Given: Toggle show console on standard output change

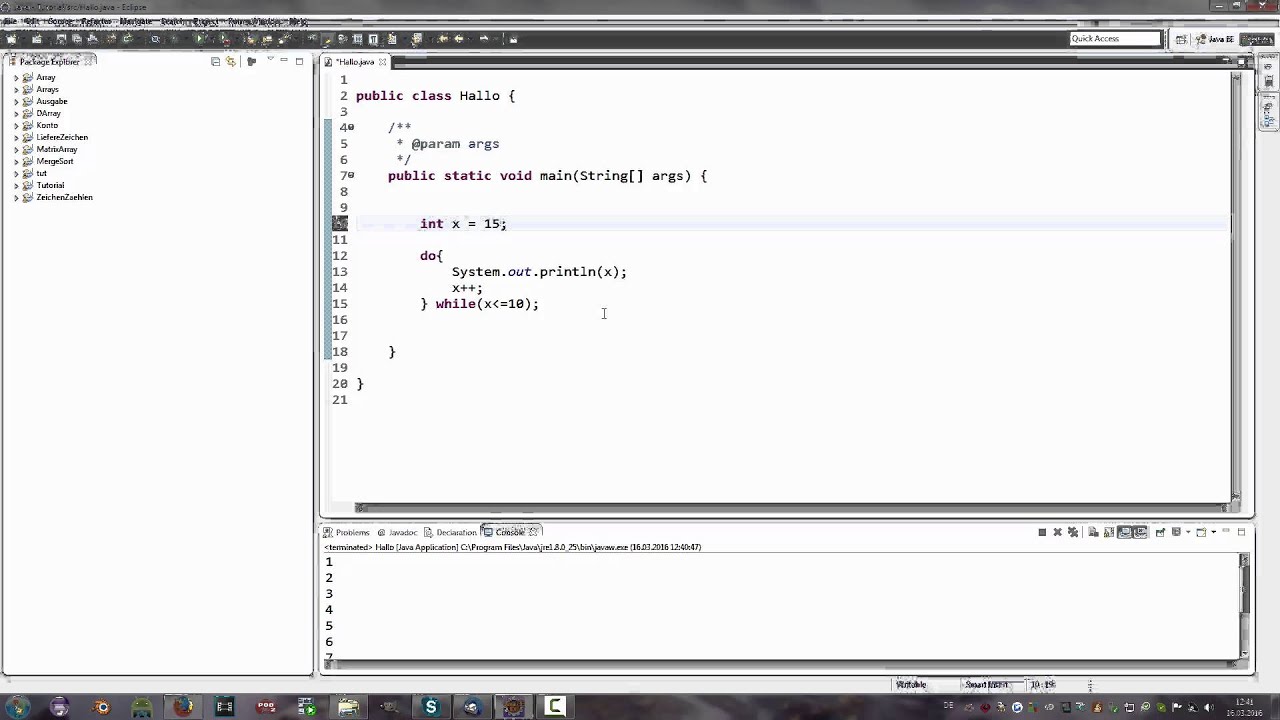Looking at the screenshot, I should tap(1124, 532).
